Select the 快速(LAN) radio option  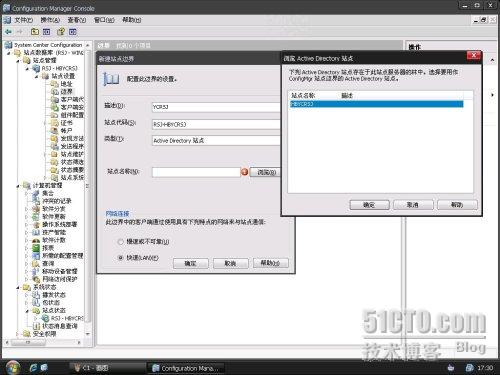tap(121, 258)
